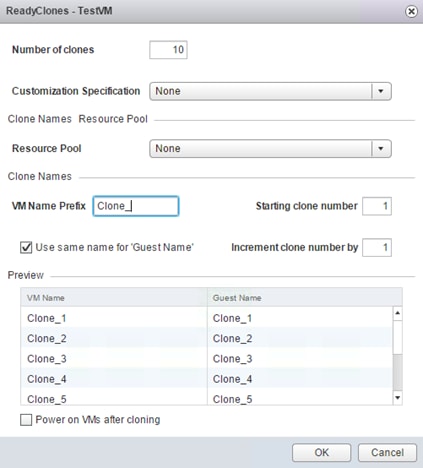This screenshot has height=468, width=423.
Task: Click the Cancel button
Action: 387,452
